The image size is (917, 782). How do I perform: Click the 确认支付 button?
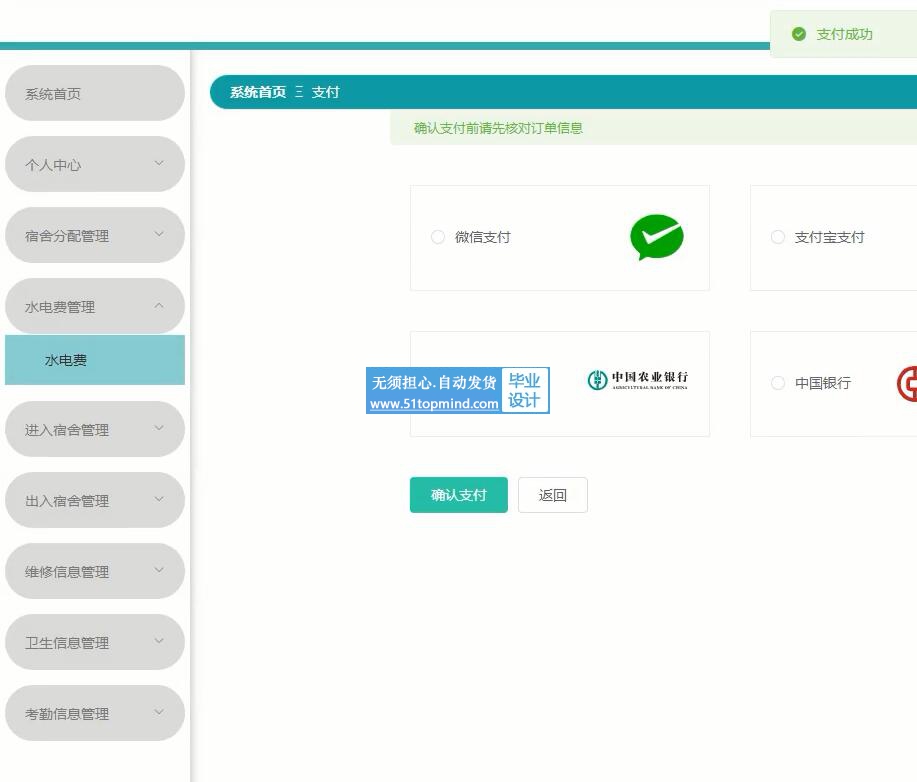coord(458,495)
